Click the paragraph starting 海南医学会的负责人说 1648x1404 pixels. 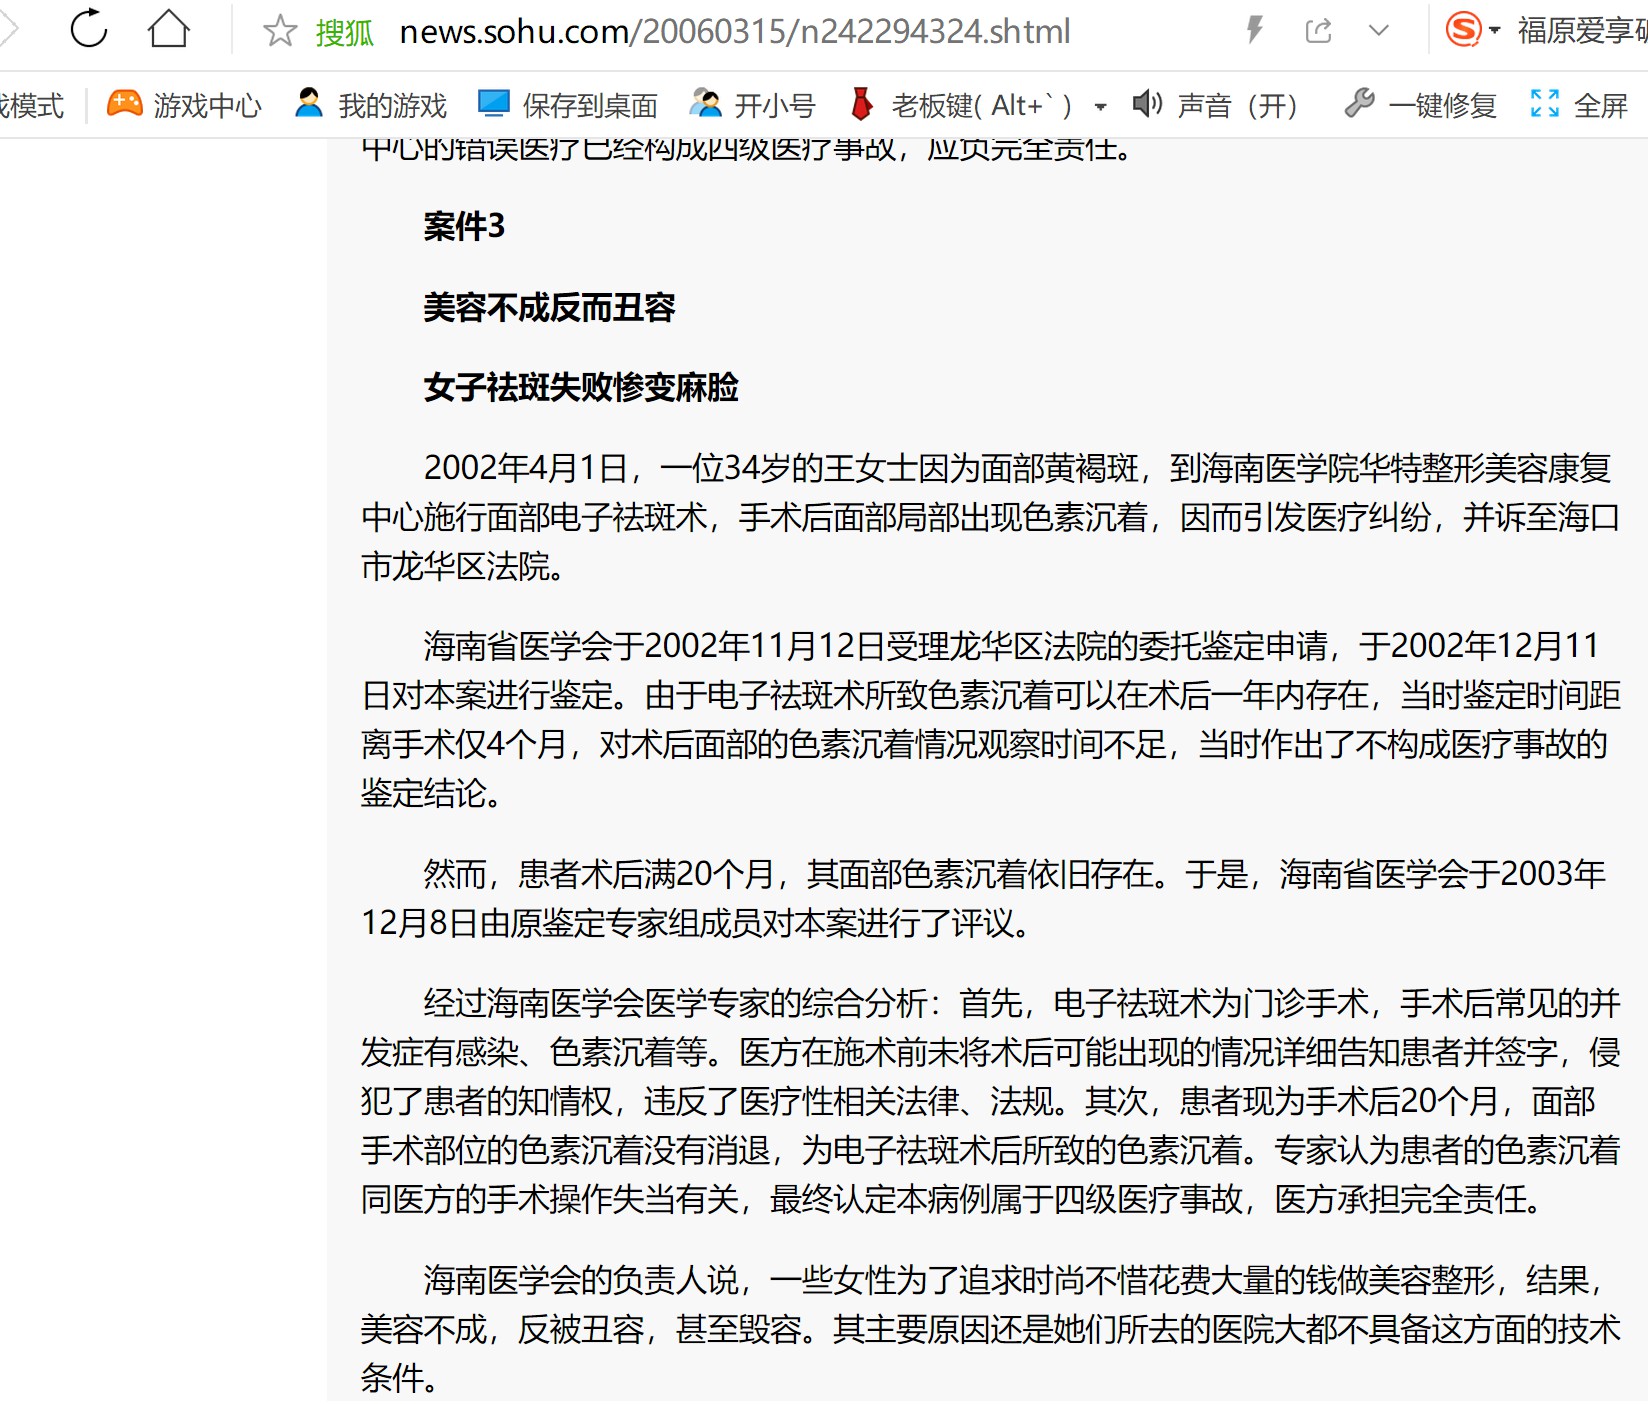click(990, 1329)
